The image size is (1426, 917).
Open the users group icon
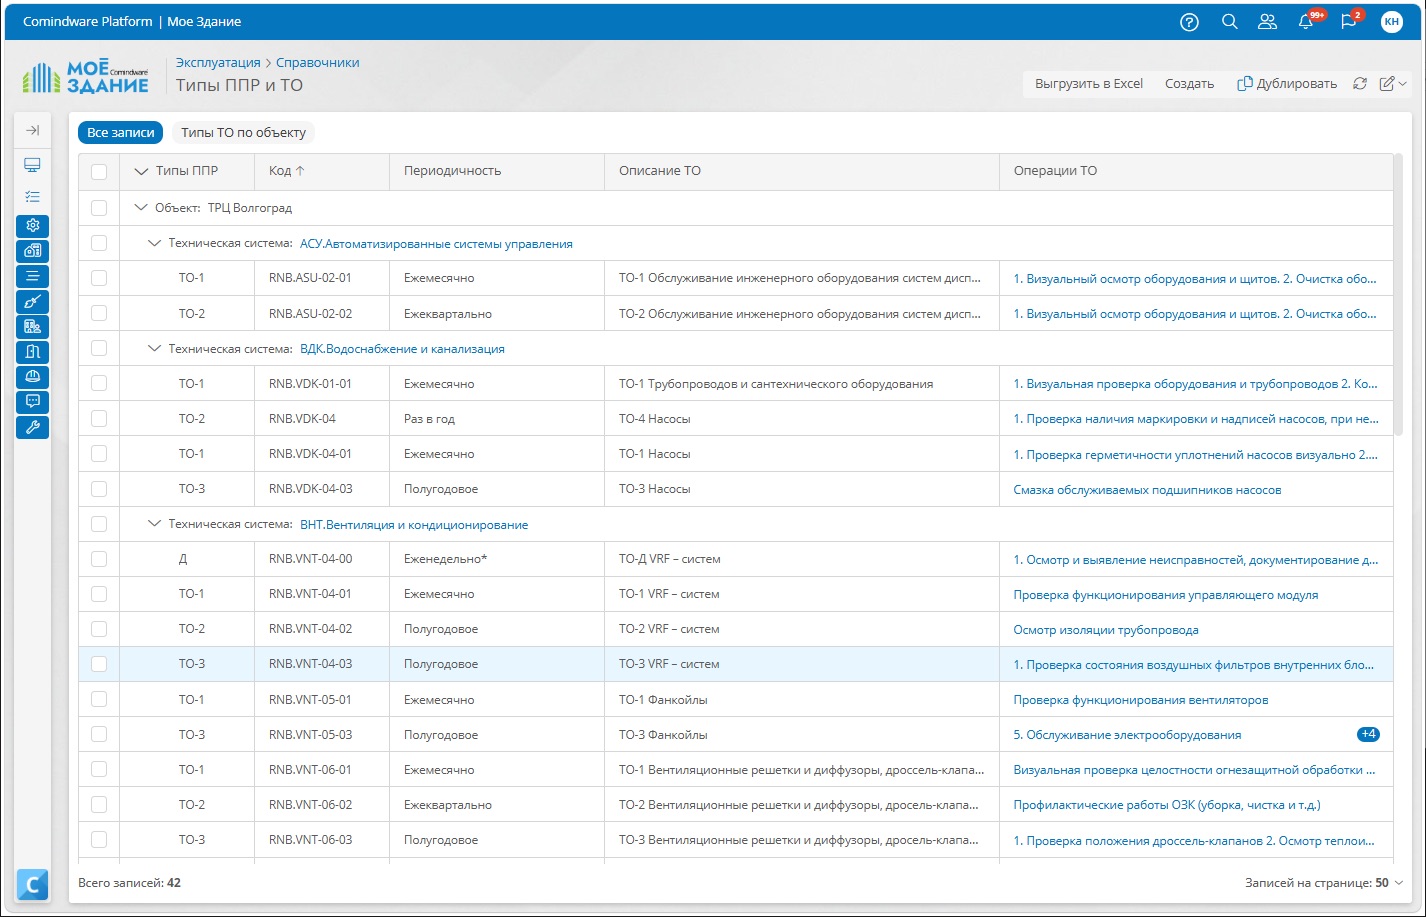click(x=1267, y=22)
